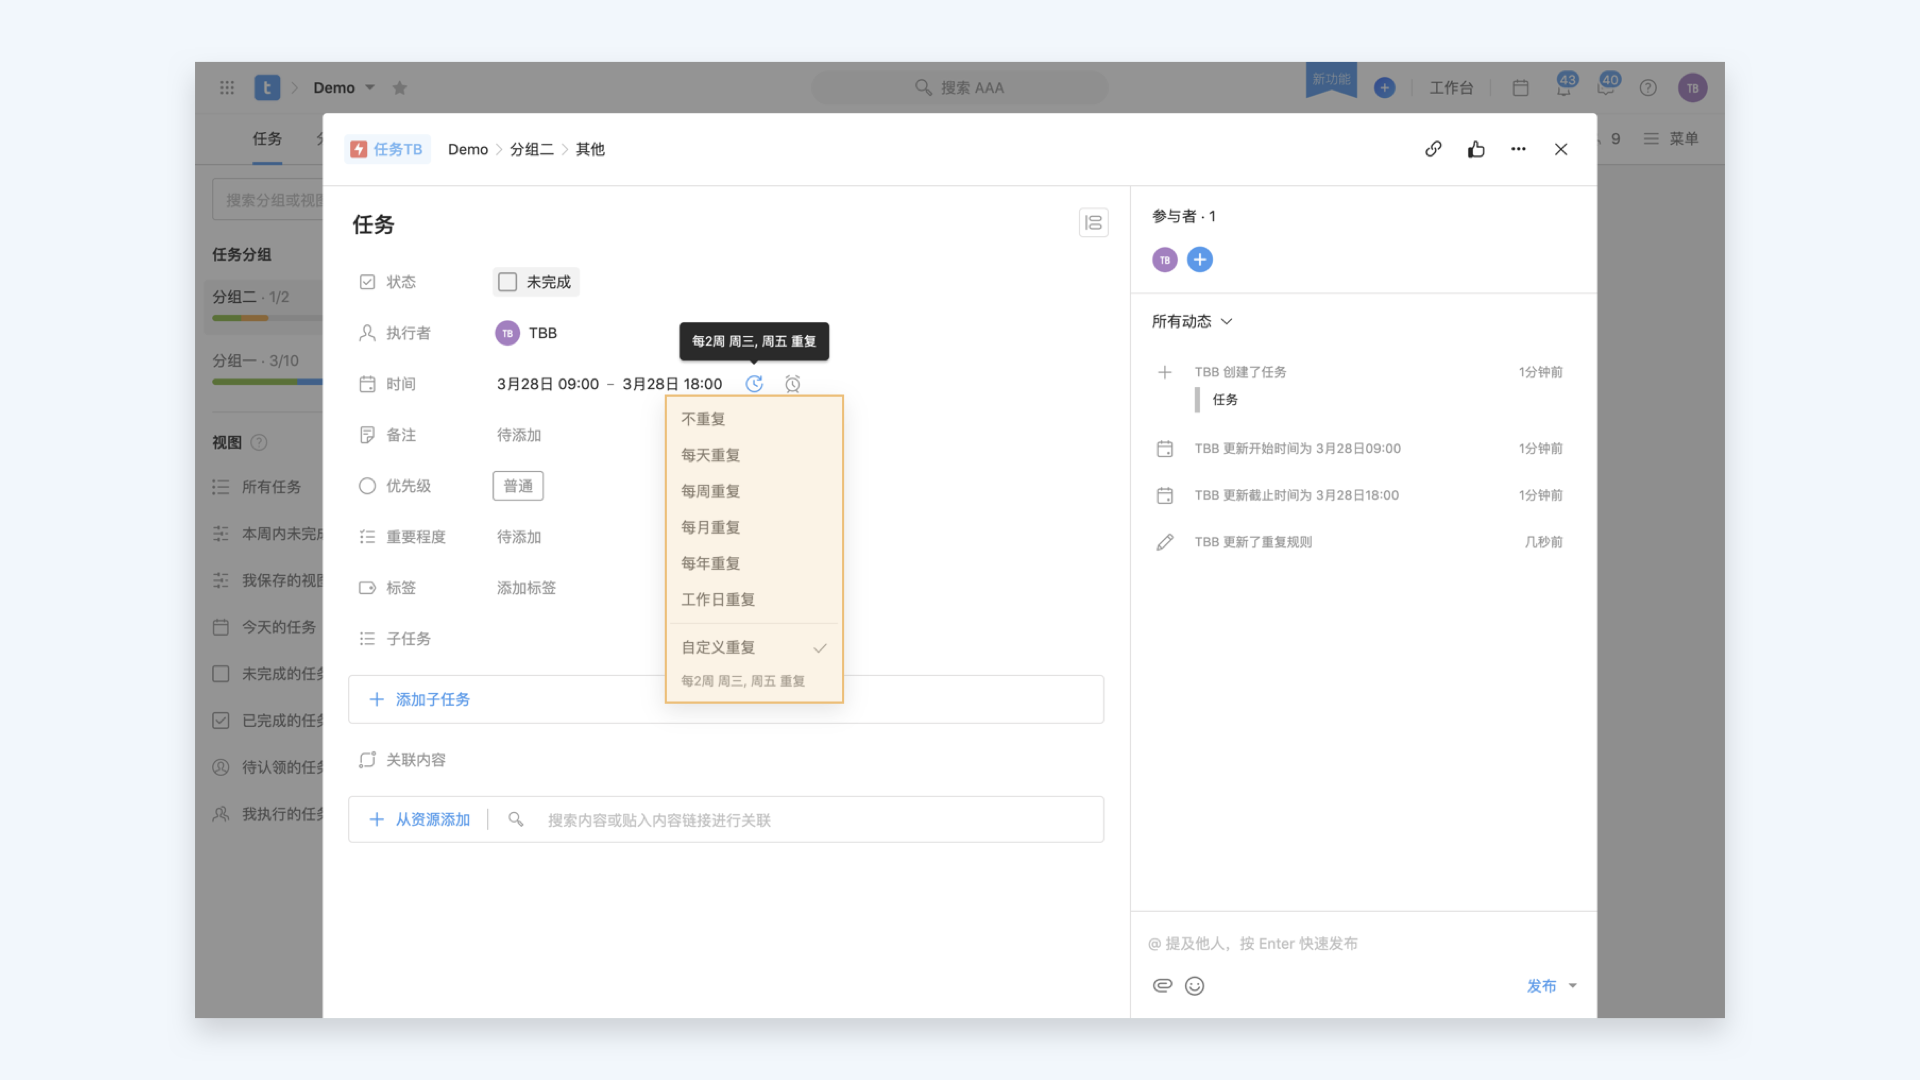Select 每年重复 option
This screenshot has width=1920, height=1080.
(754, 563)
